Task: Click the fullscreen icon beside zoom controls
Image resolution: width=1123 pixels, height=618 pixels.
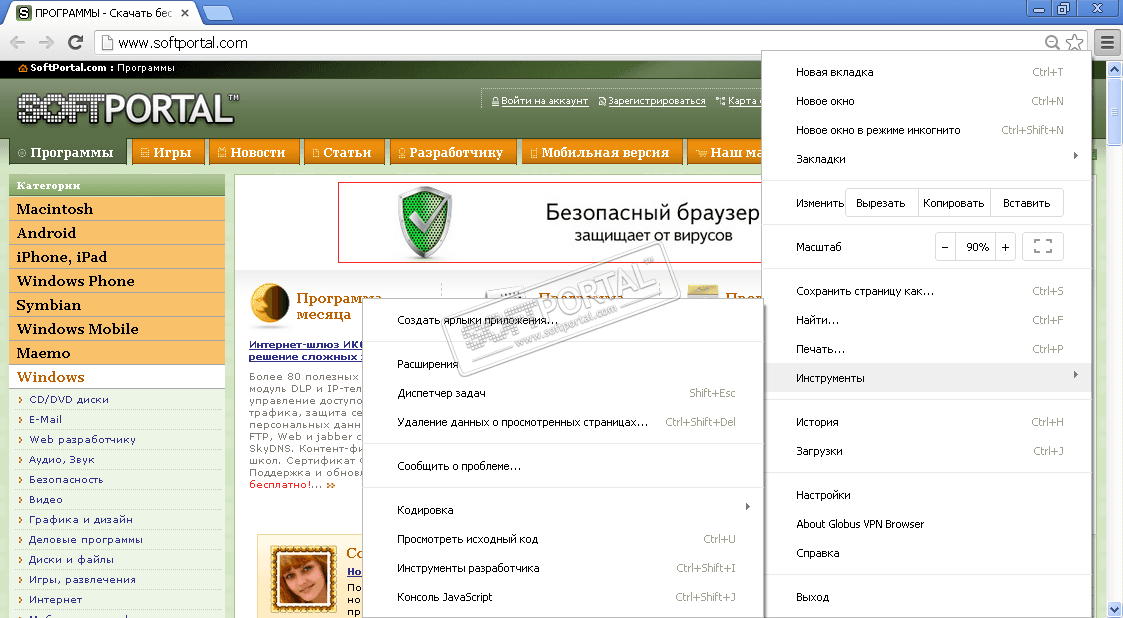Action: pyautogui.click(x=1043, y=247)
